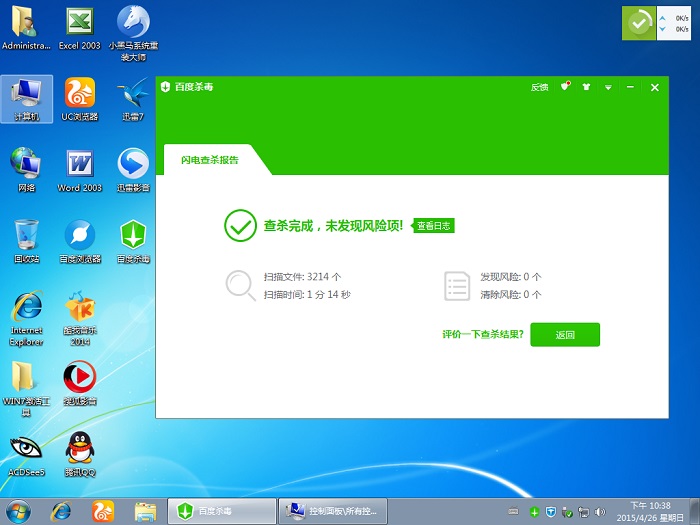Expand the main menu dropdown arrow
Screen dimensions: 700x525
pyautogui.click(x=609, y=87)
